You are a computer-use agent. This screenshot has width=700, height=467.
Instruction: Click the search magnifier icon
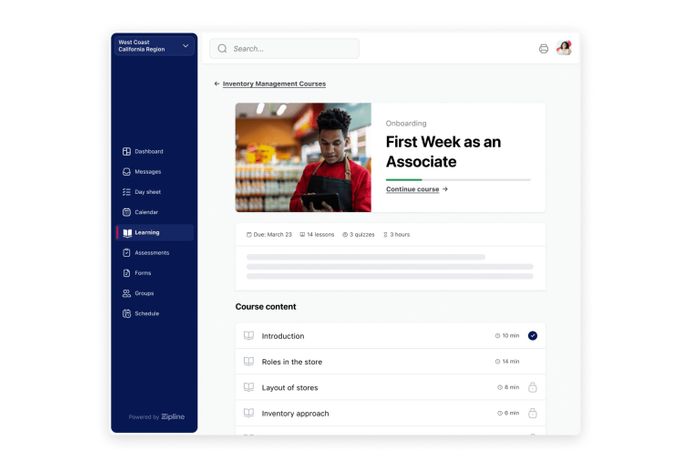click(x=222, y=49)
